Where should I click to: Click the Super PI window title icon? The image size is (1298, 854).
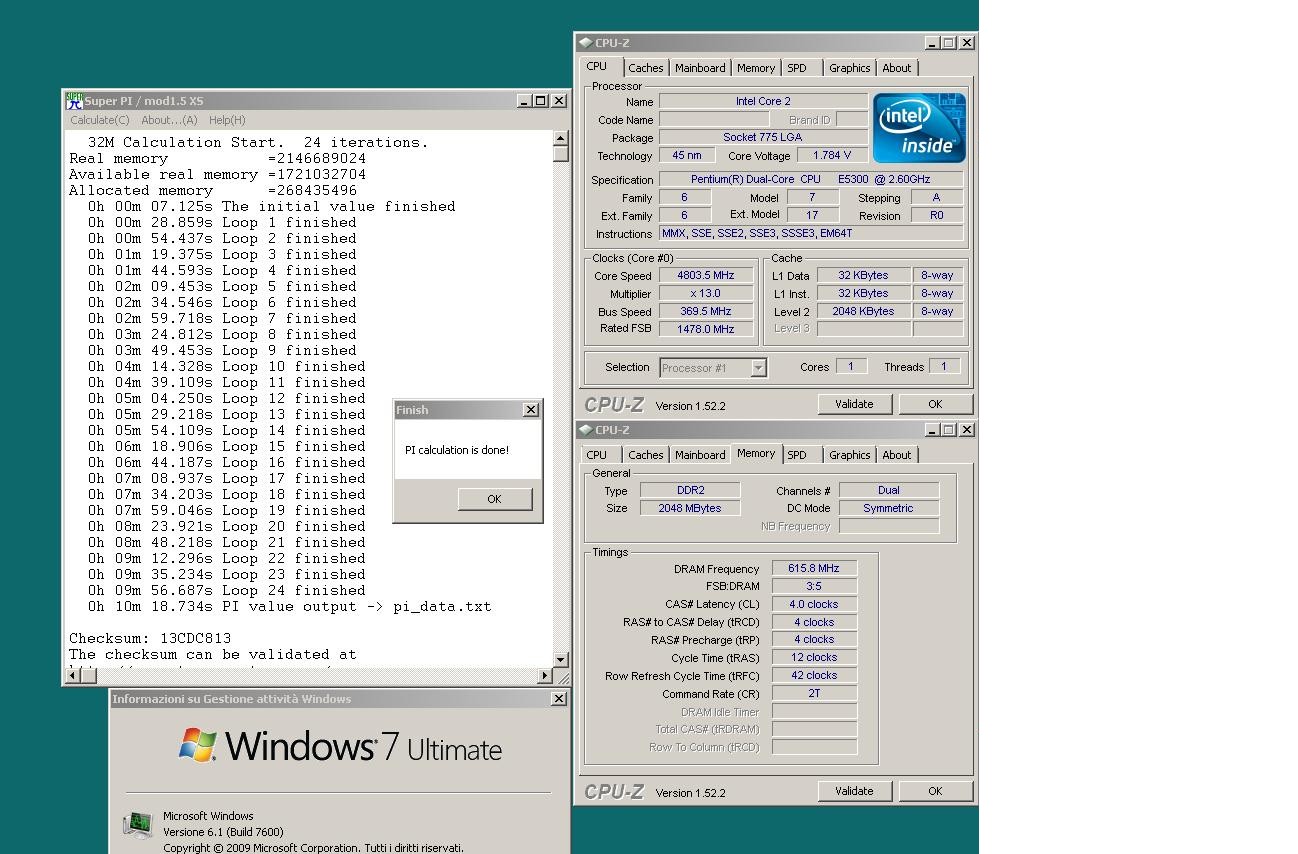(x=74, y=101)
